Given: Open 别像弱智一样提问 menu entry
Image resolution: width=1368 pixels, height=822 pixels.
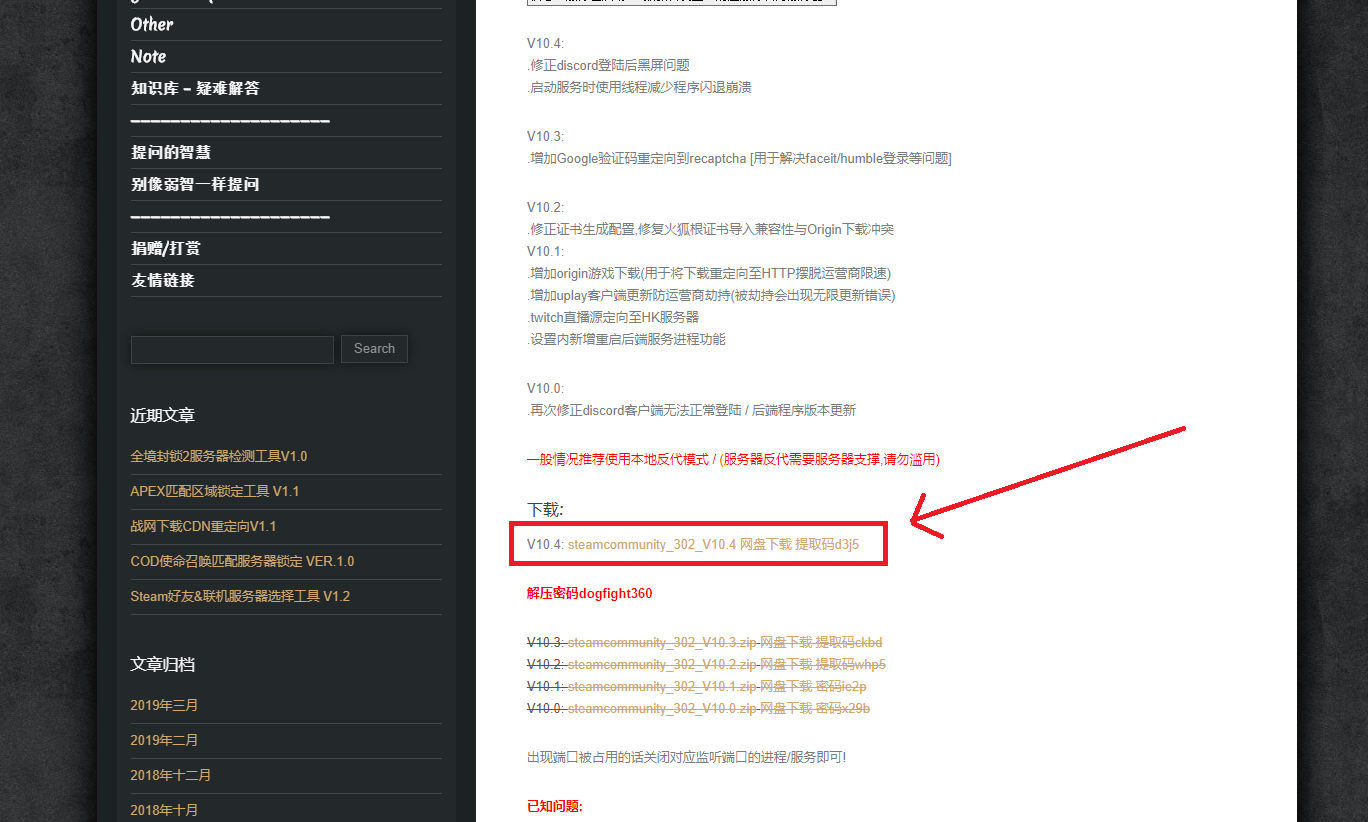Looking at the screenshot, I should pyautogui.click(x=195, y=184).
